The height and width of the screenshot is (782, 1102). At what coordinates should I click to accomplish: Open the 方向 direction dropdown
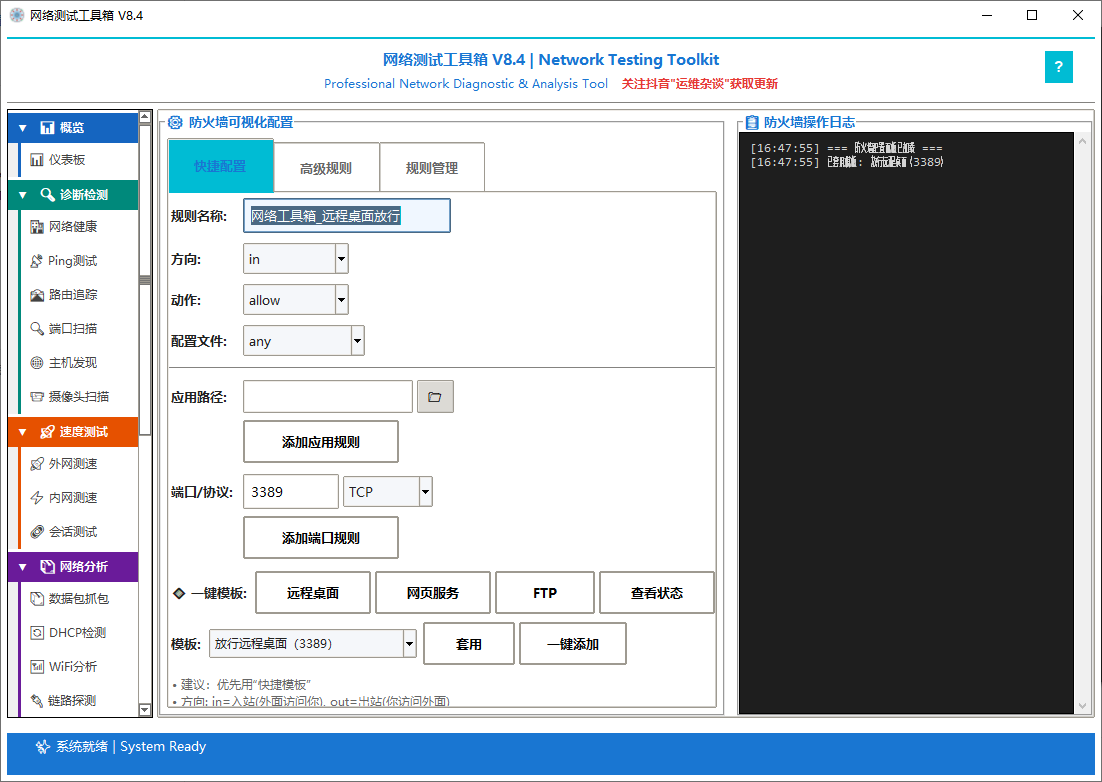(x=342, y=259)
